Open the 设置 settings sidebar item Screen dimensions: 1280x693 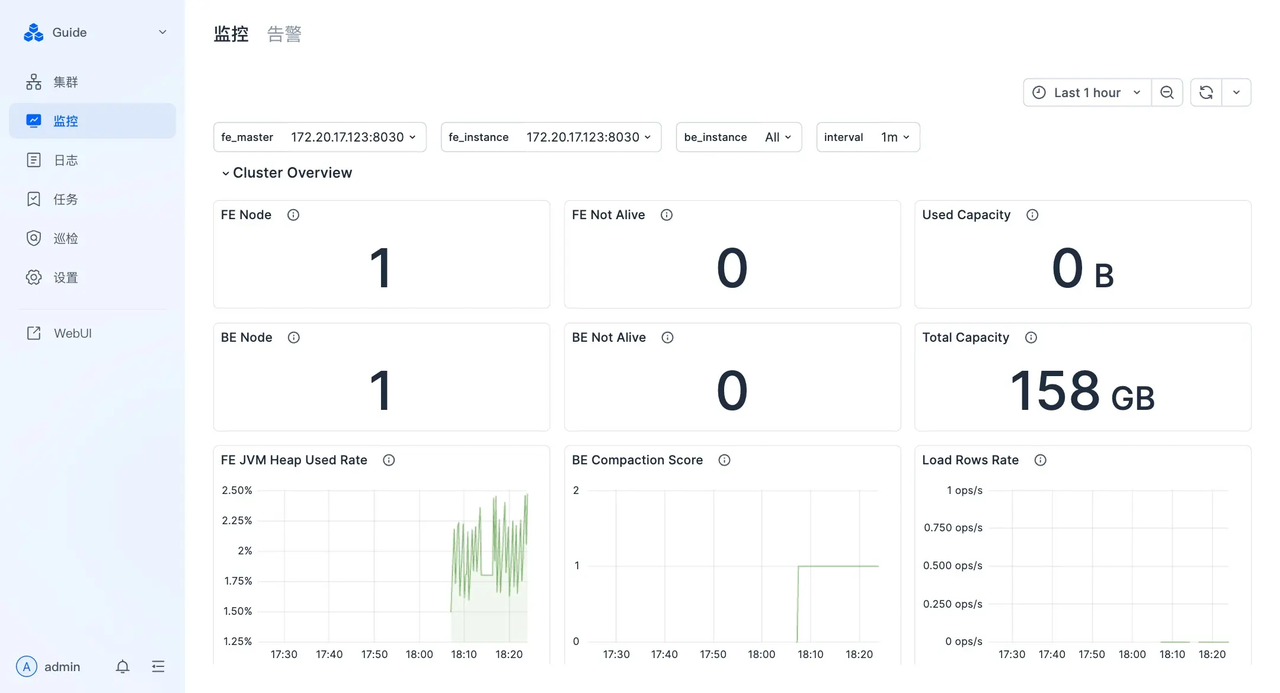(92, 277)
